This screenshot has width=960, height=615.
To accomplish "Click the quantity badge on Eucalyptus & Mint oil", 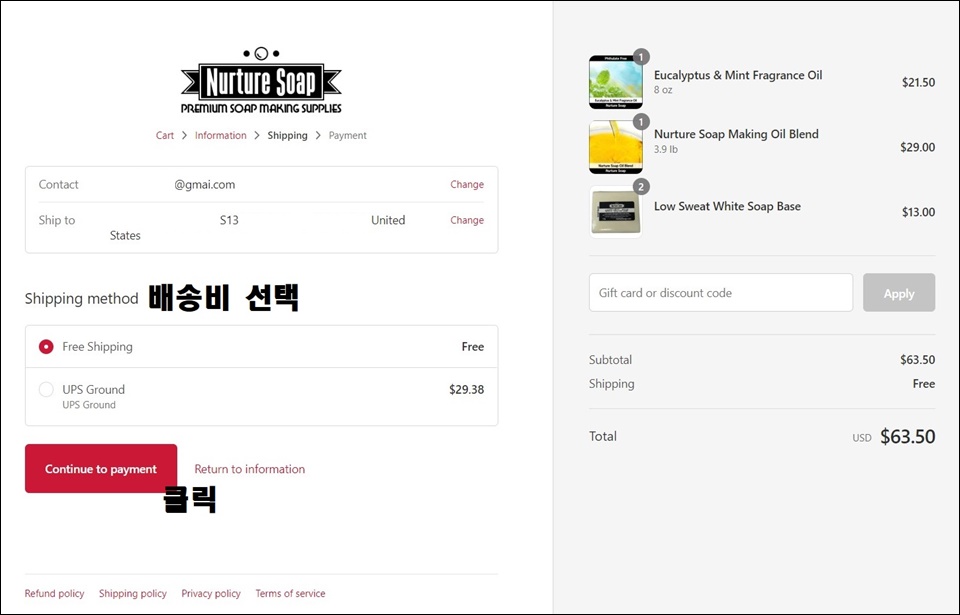I will coord(641,57).
